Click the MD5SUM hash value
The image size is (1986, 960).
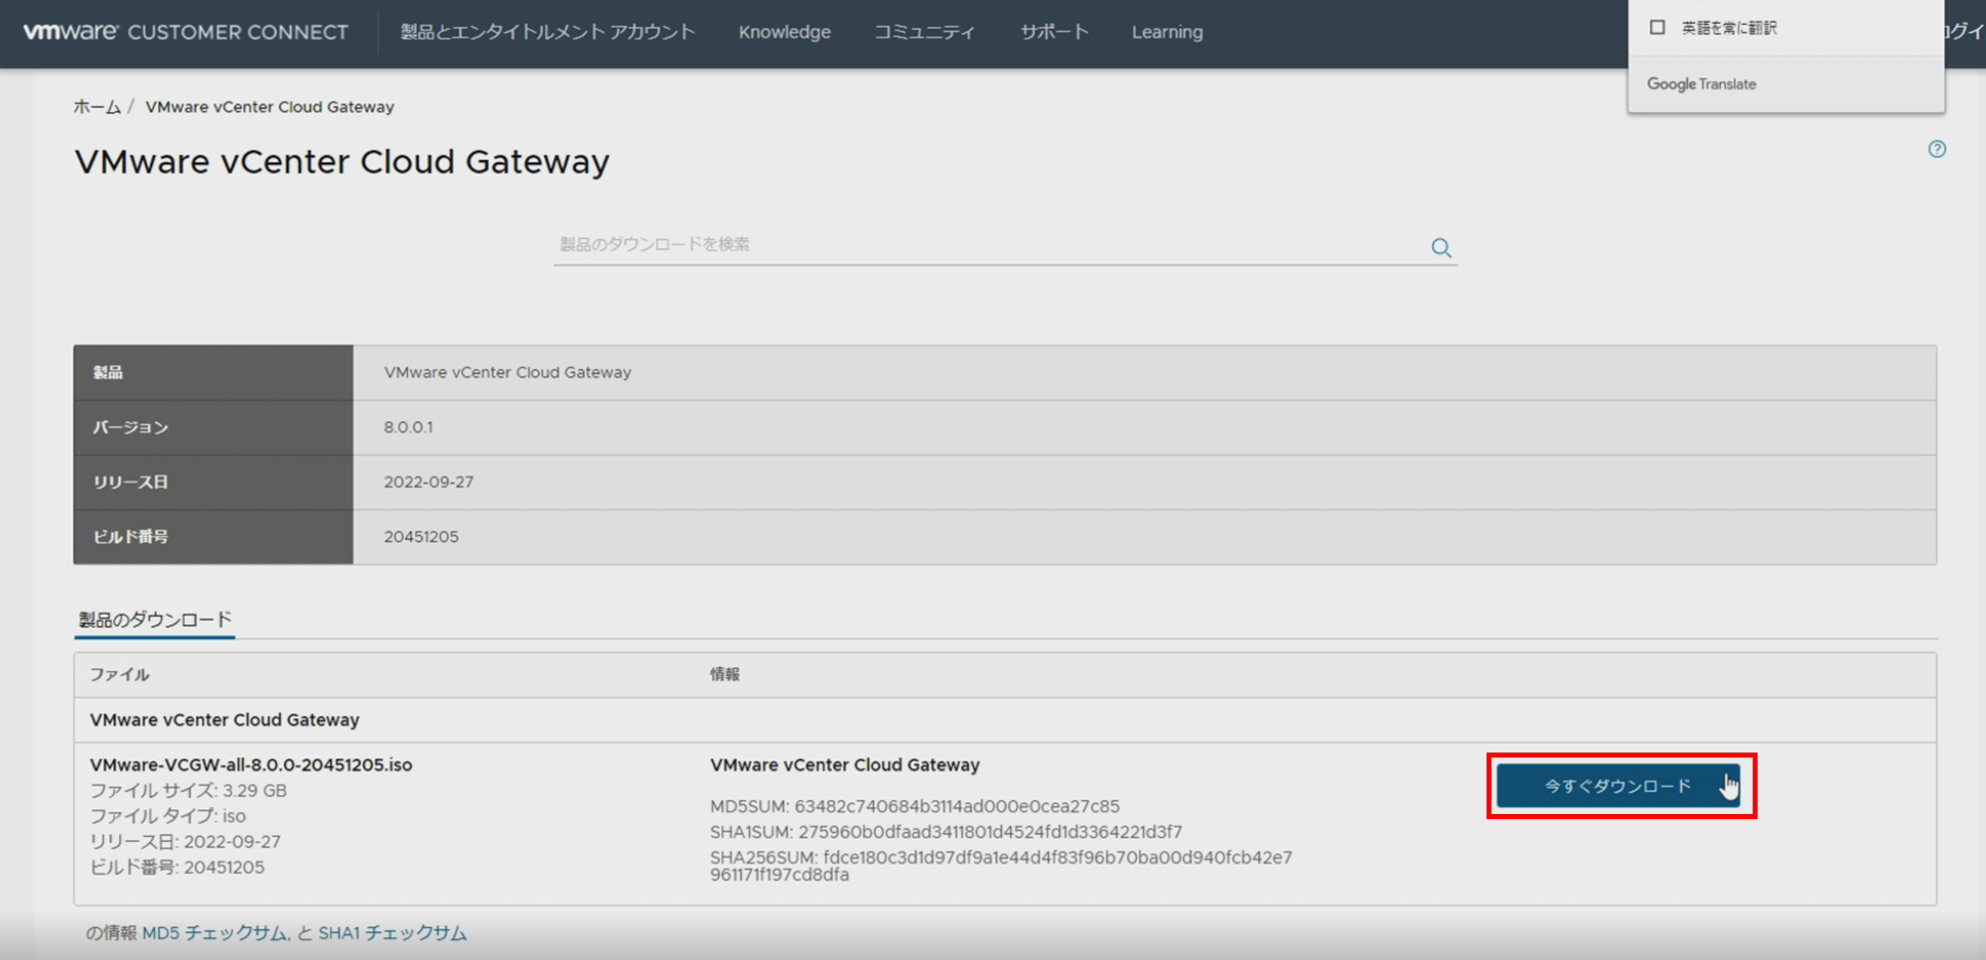click(957, 806)
